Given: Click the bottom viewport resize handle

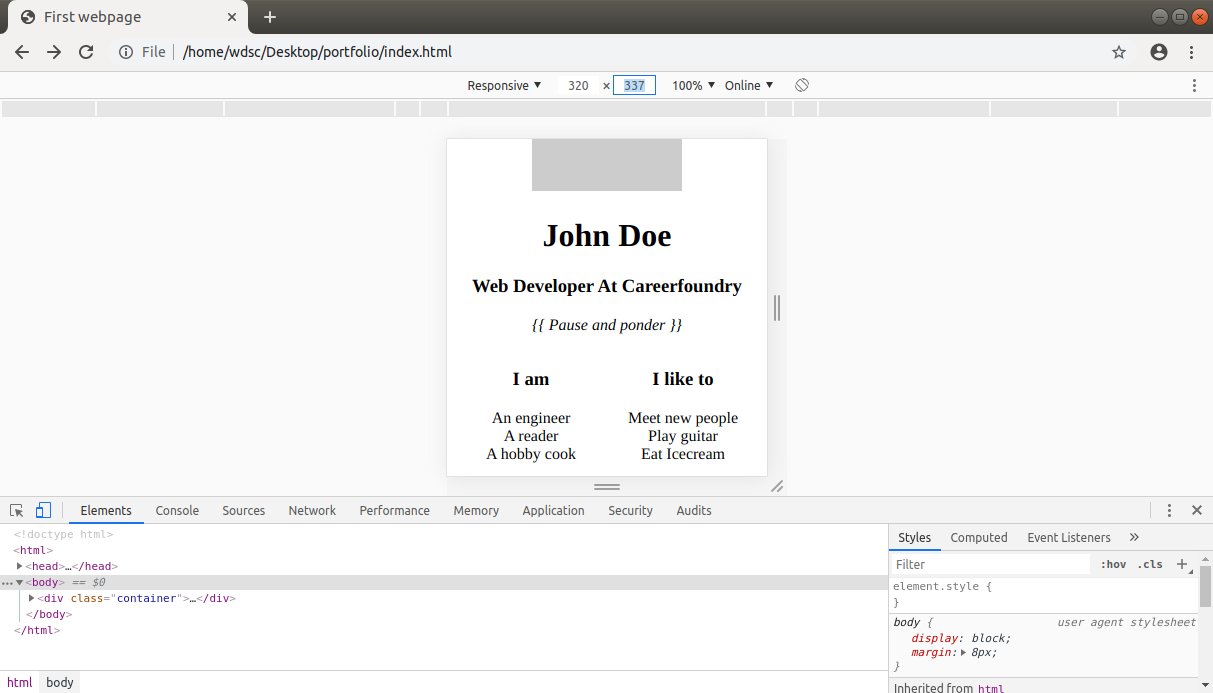Looking at the screenshot, I should click(x=607, y=486).
